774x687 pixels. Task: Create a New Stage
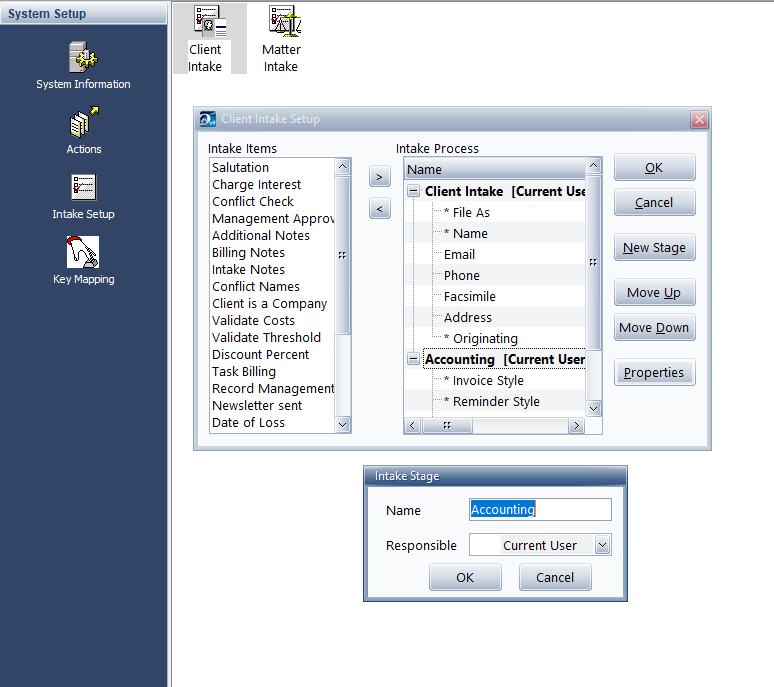pyautogui.click(x=655, y=247)
